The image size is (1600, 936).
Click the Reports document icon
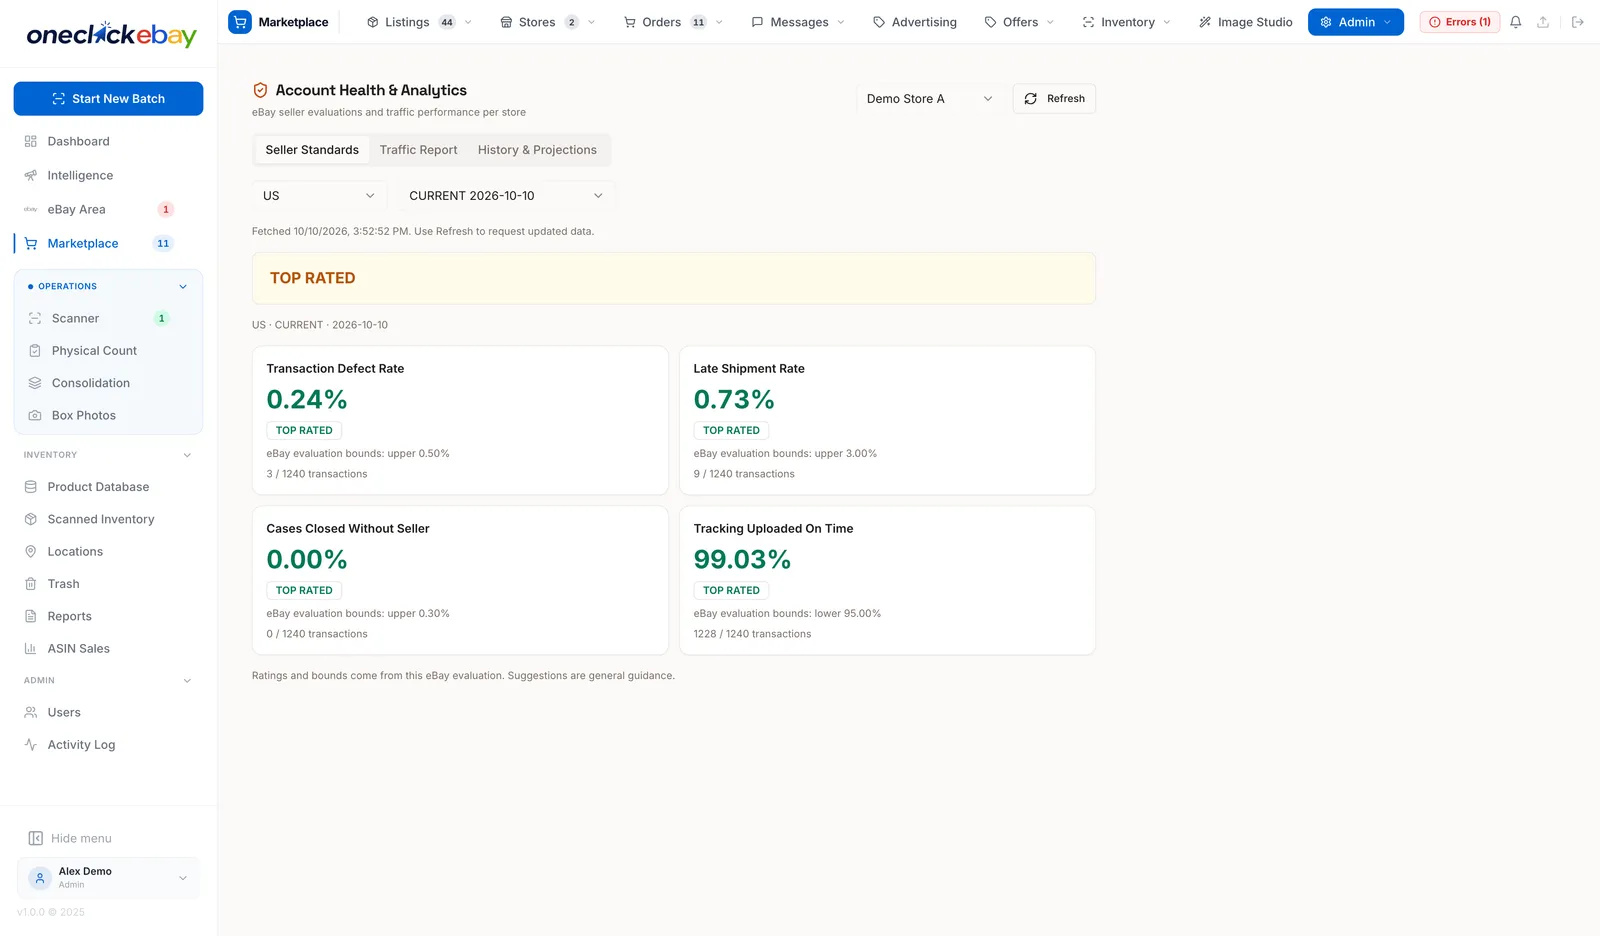click(31, 616)
